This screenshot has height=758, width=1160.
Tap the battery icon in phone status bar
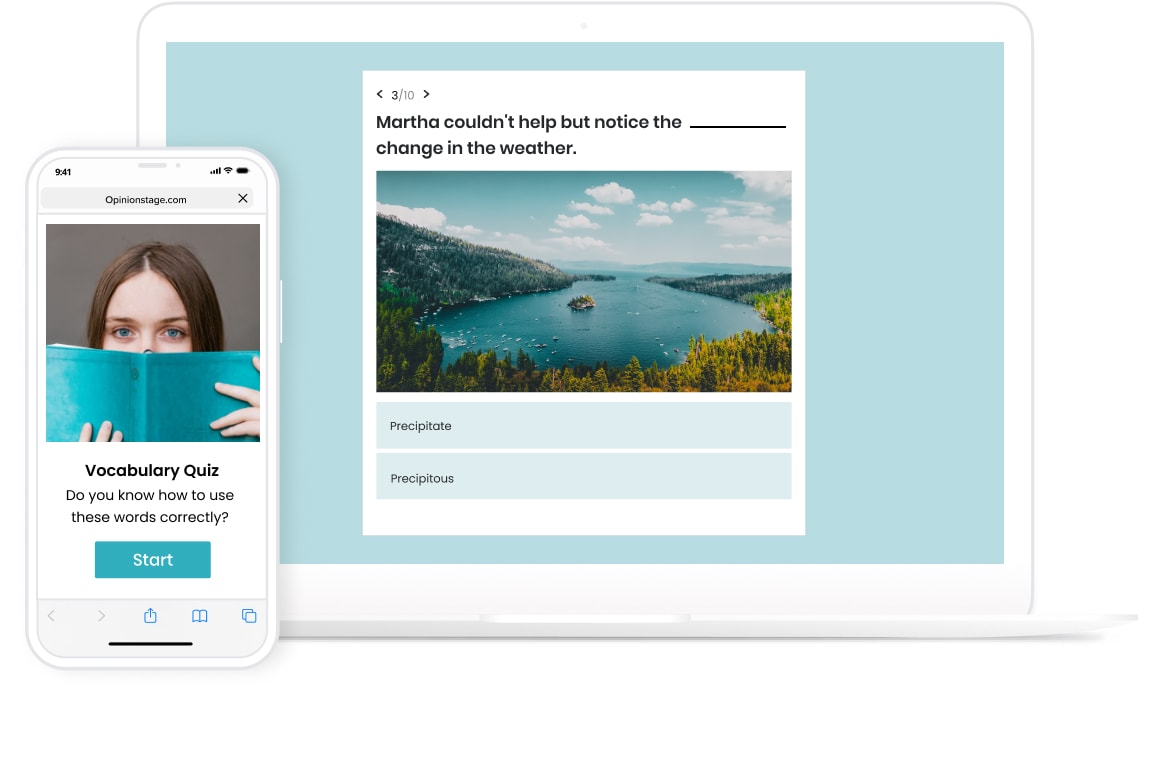(x=243, y=171)
